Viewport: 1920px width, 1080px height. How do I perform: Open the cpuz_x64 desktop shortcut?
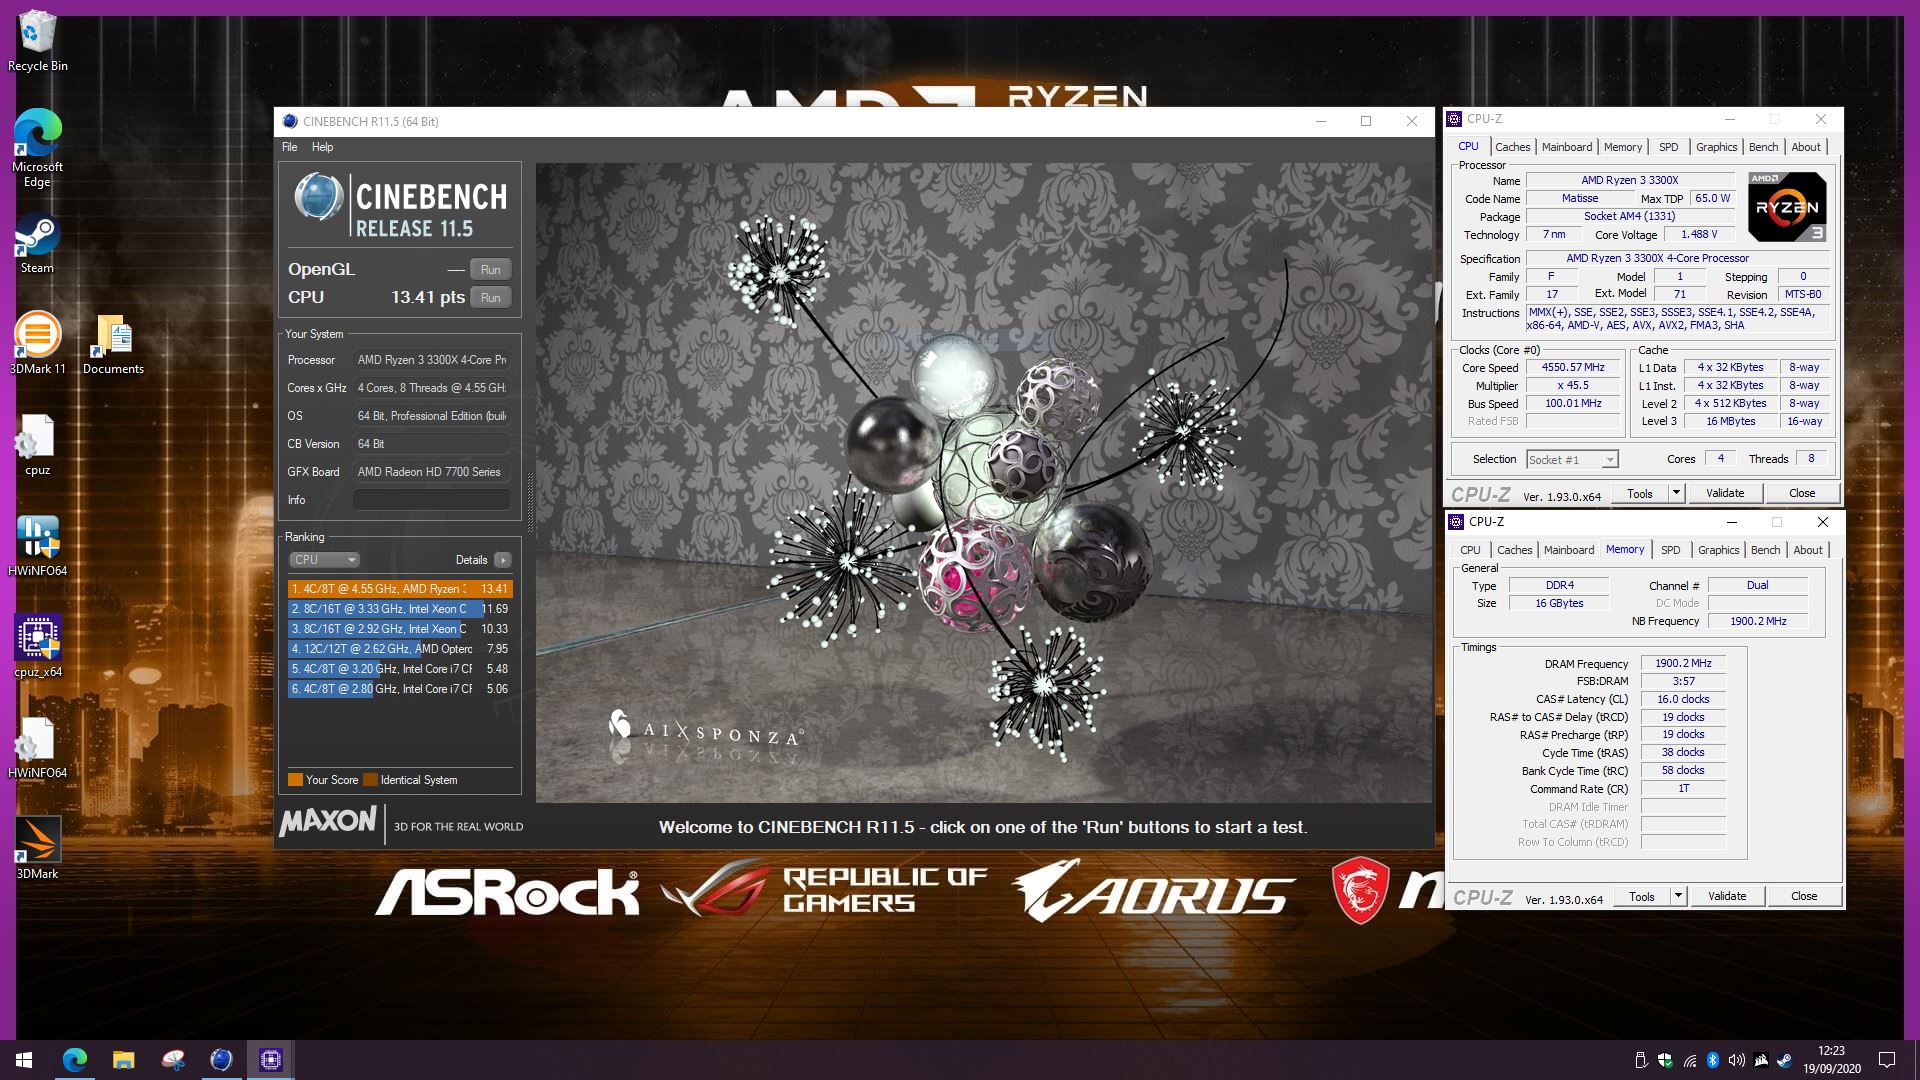pyautogui.click(x=37, y=647)
